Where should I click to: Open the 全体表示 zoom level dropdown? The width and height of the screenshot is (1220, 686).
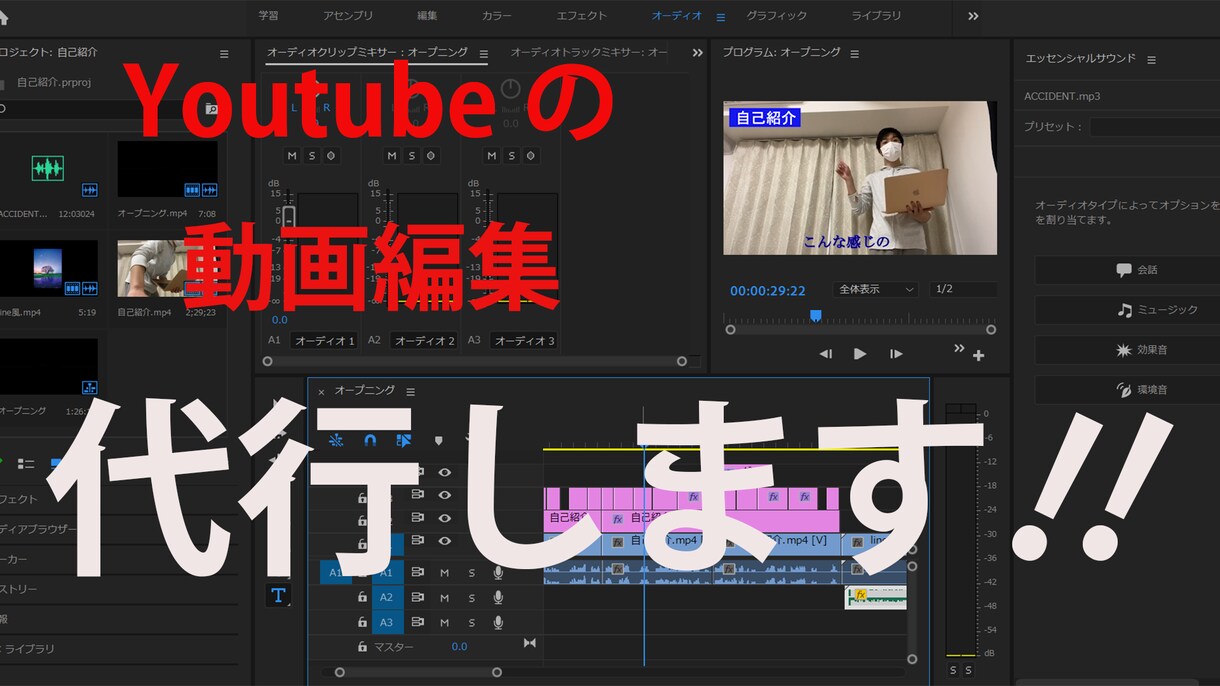(x=875, y=289)
